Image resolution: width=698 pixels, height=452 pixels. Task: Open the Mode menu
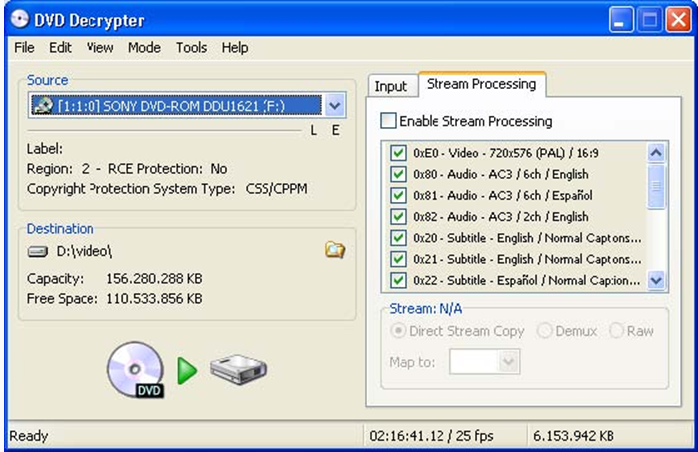[x=144, y=47]
